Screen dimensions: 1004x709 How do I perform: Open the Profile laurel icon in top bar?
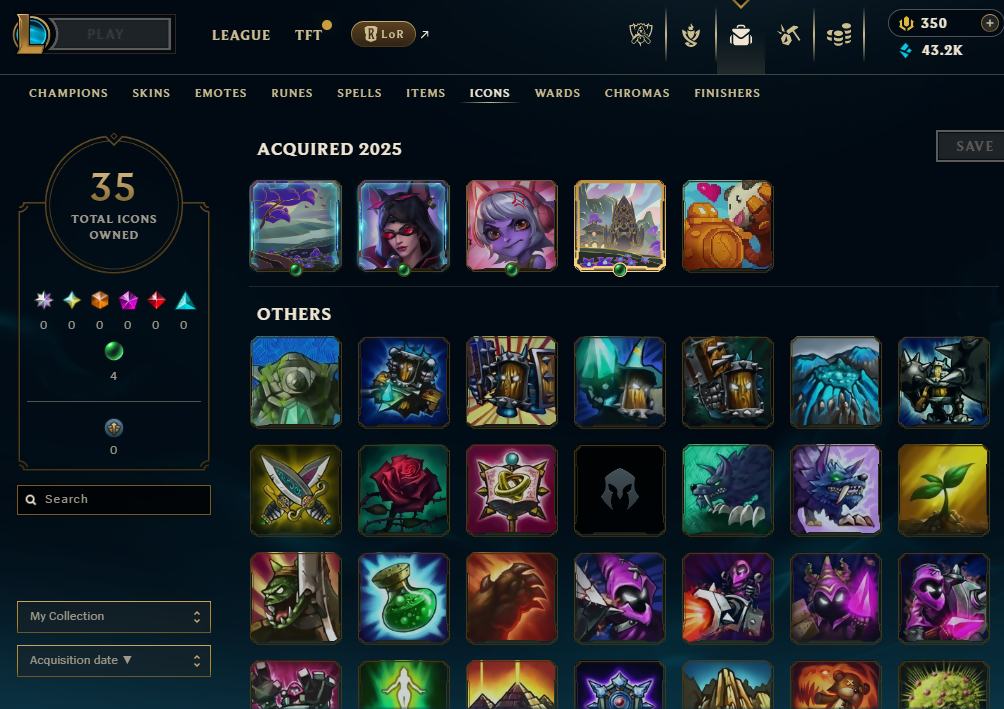point(690,35)
